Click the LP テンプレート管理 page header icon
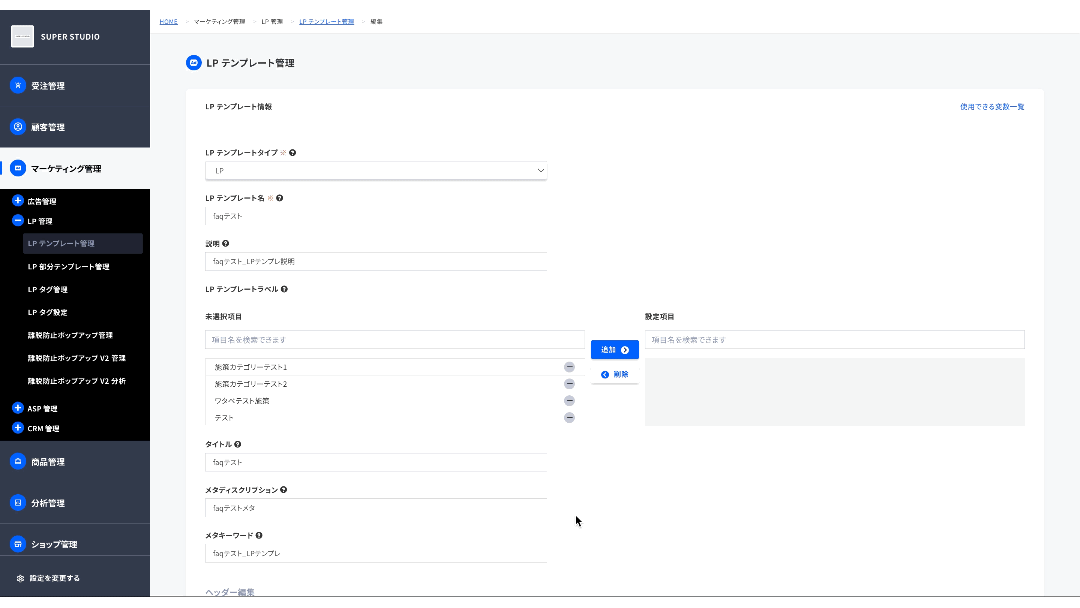The image size is (1080, 608). coord(193,62)
